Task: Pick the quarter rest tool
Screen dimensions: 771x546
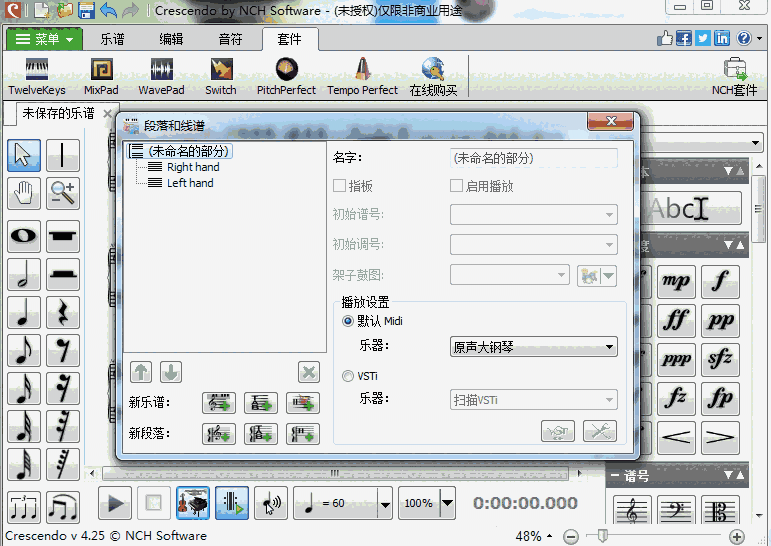Action: pyautogui.click(x=63, y=312)
